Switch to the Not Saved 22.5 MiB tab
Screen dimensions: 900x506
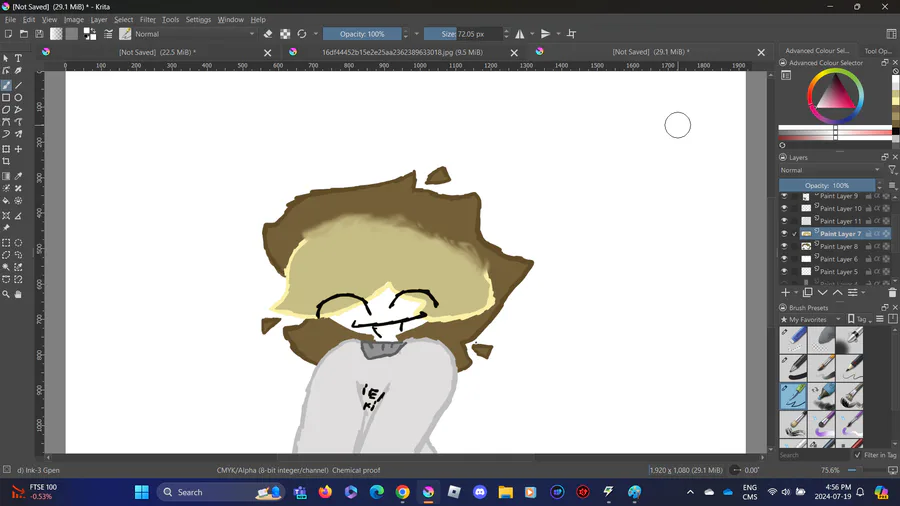click(x=157, y=52)
